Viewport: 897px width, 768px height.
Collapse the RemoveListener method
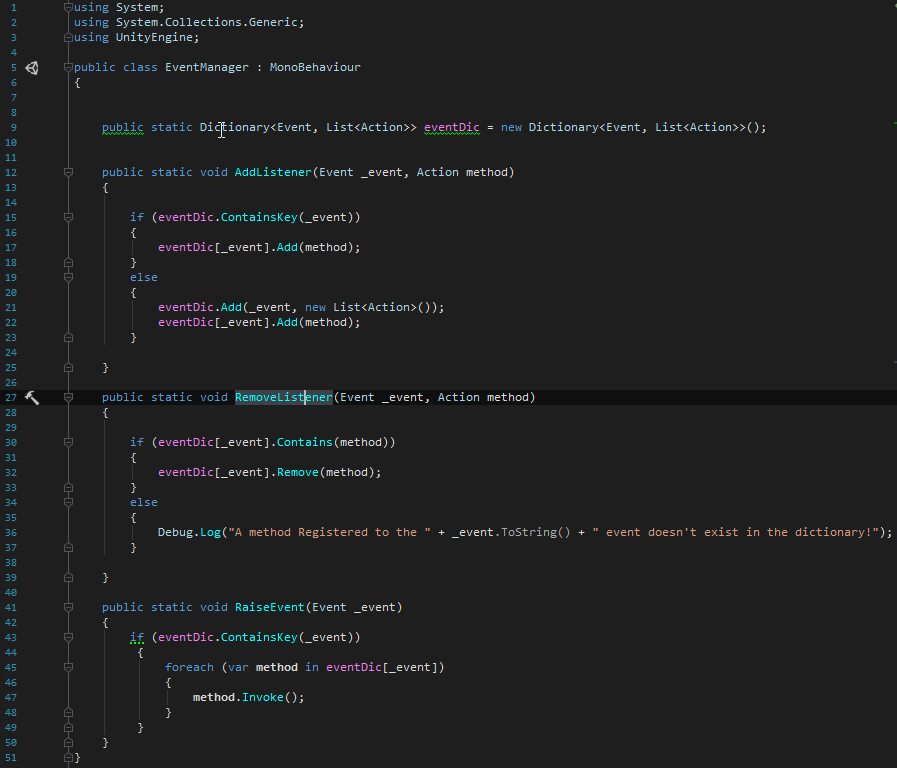(x=68, y=397)
